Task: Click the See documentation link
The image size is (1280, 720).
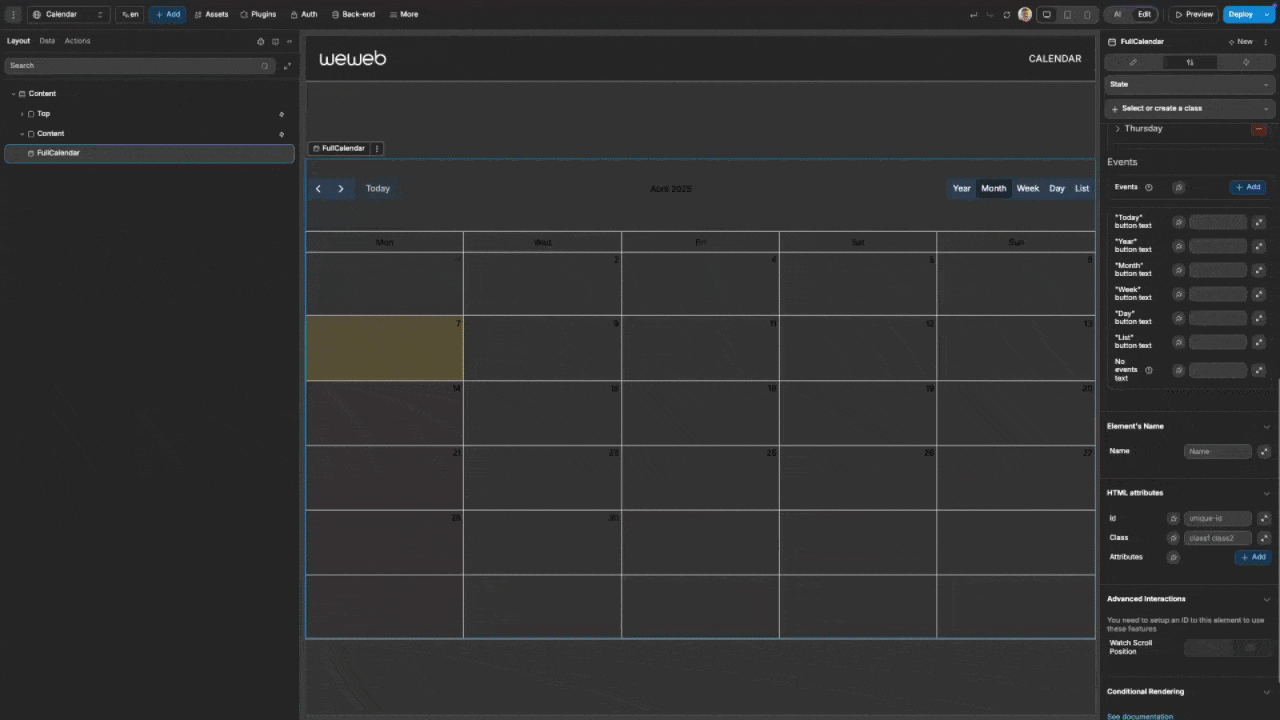Action: coord(1140,716)
